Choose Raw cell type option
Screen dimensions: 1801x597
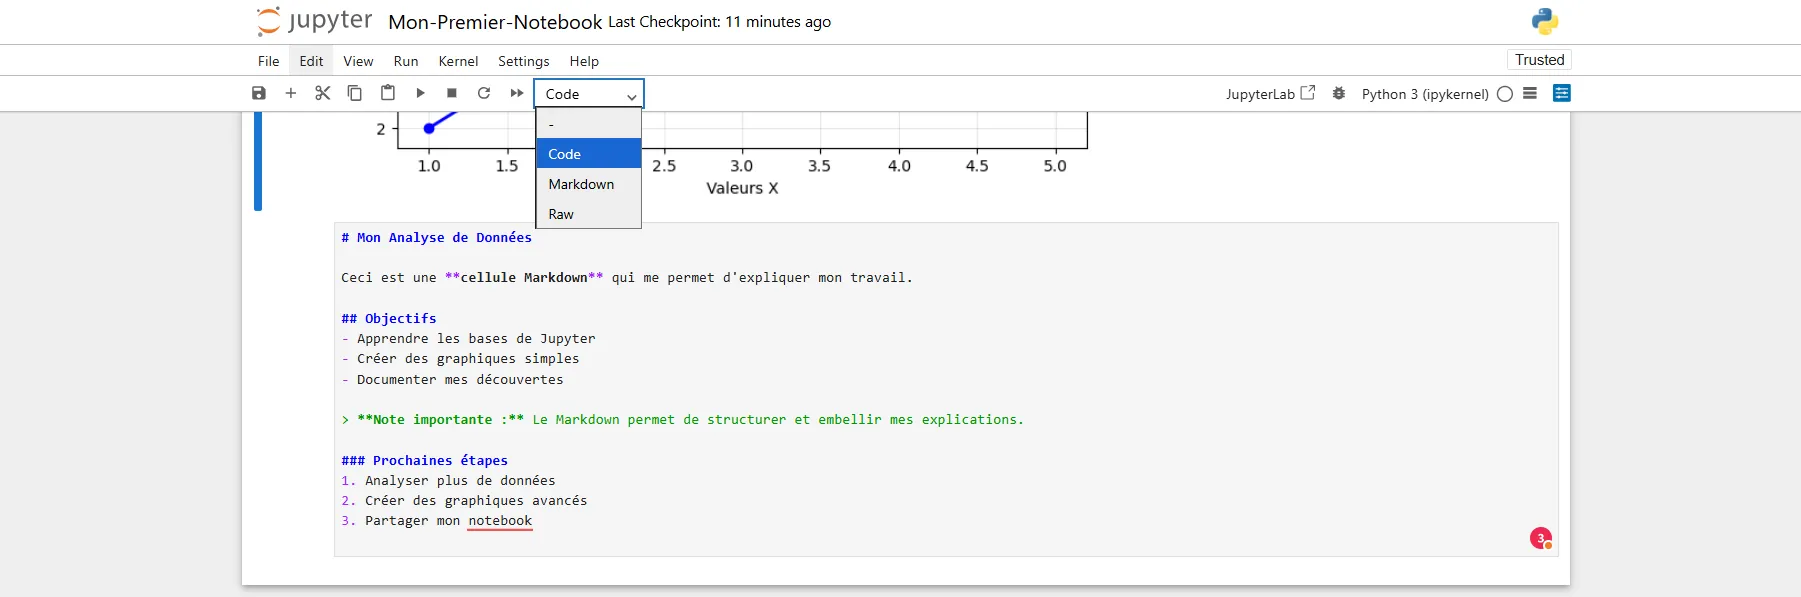[x=561, y=214]
